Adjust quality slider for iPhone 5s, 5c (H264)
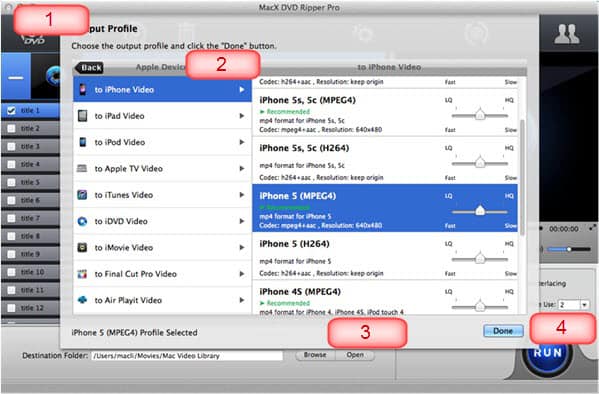This screenshot has width=599, height=394. (480, 163)
